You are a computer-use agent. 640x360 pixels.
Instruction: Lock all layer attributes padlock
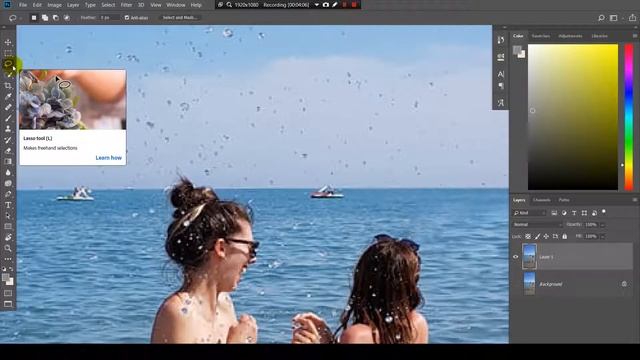[564, 236]
